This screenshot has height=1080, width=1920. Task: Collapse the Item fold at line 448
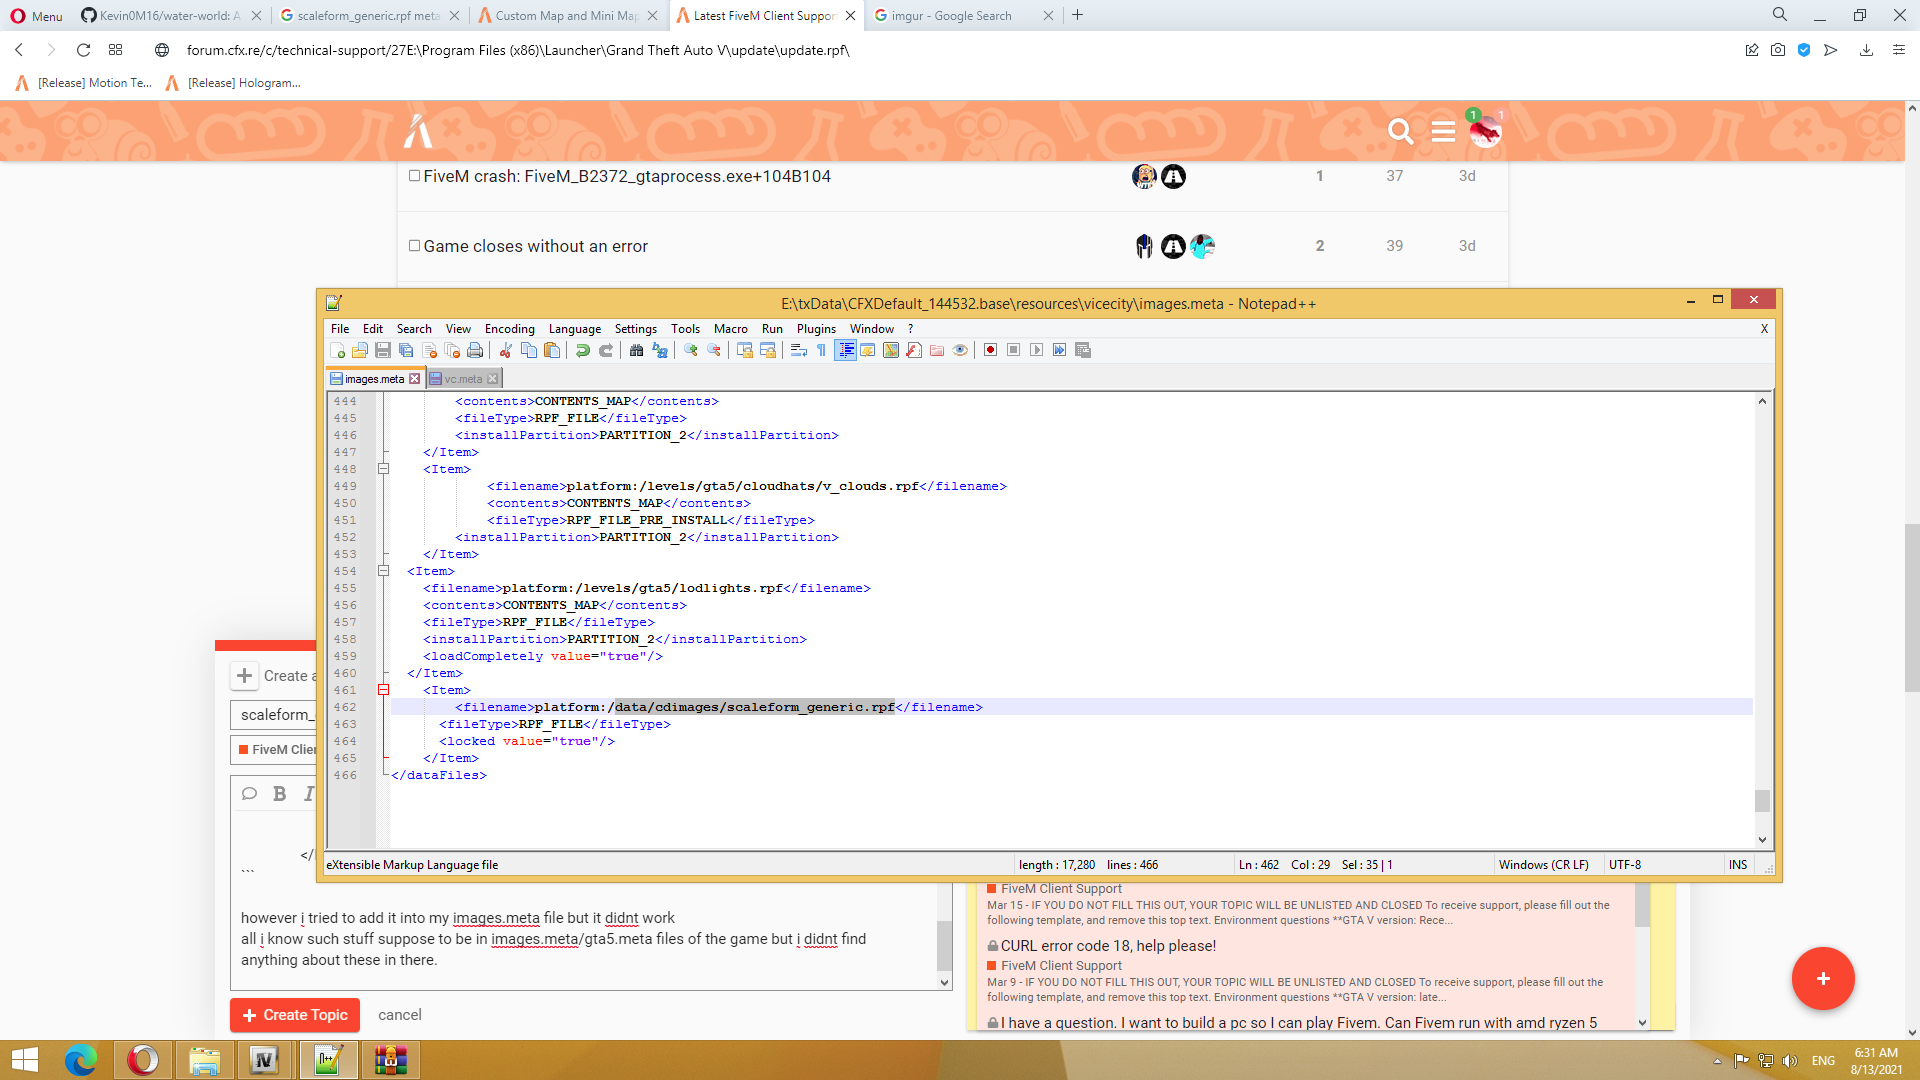click(383, 469)
